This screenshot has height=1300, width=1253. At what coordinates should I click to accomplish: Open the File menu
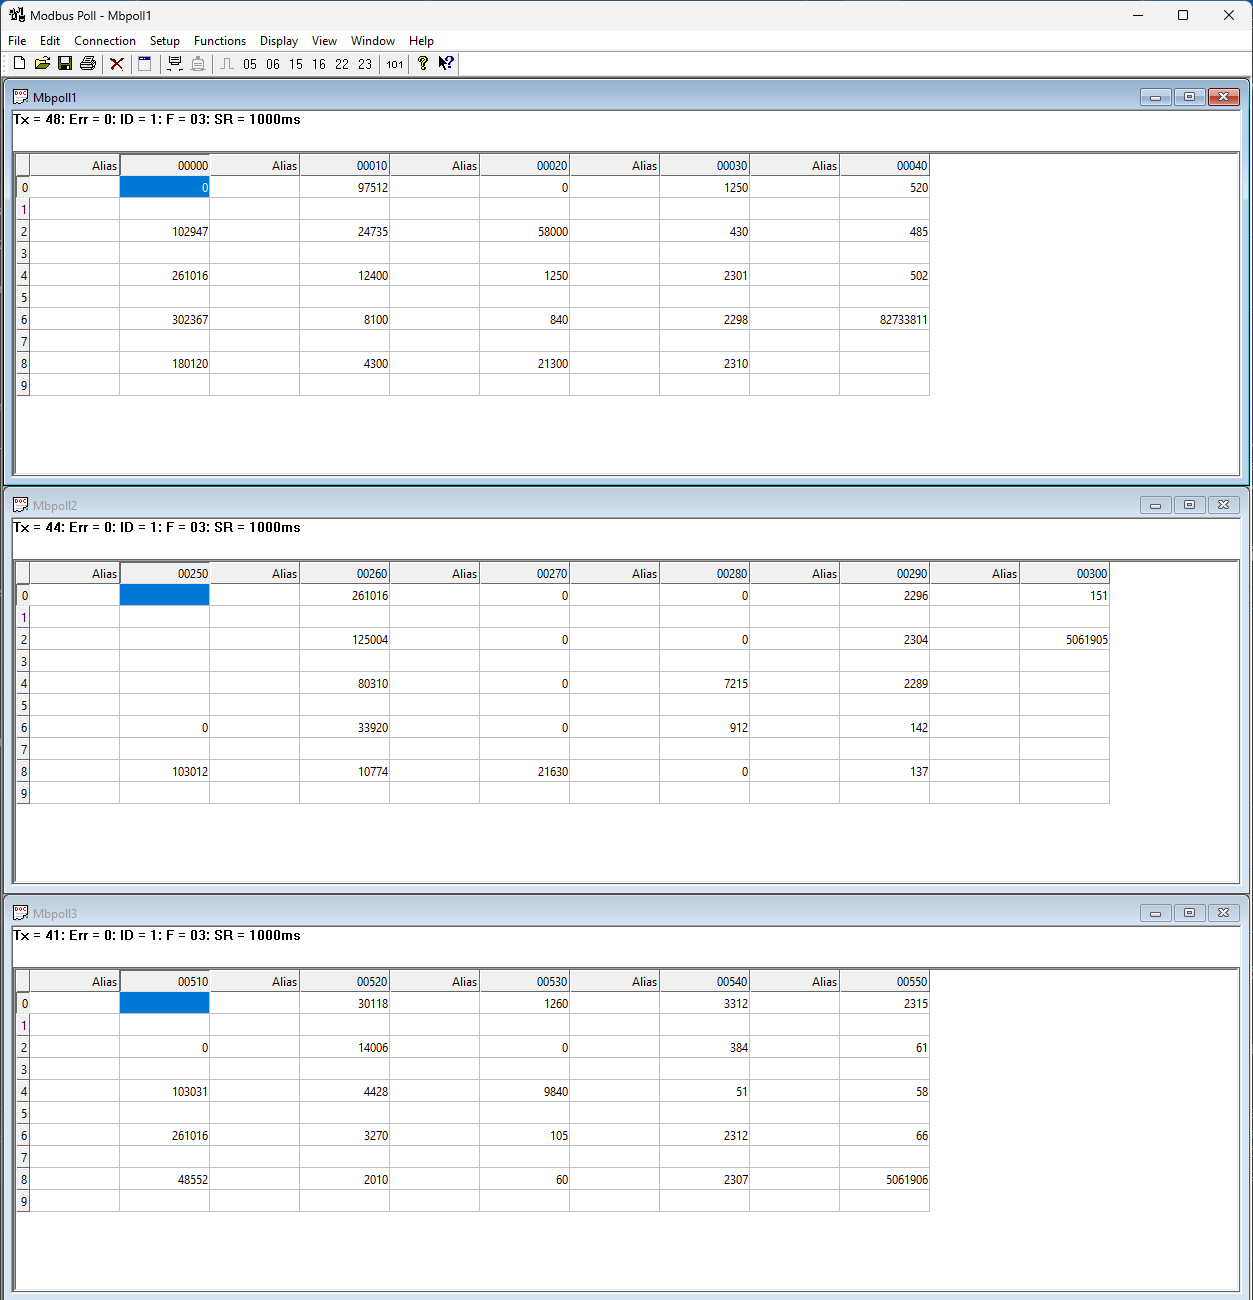tap(17, 41)
